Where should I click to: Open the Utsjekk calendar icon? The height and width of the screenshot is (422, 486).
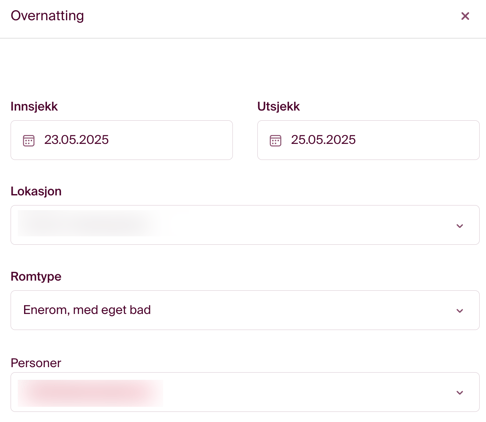click(275, 140)
